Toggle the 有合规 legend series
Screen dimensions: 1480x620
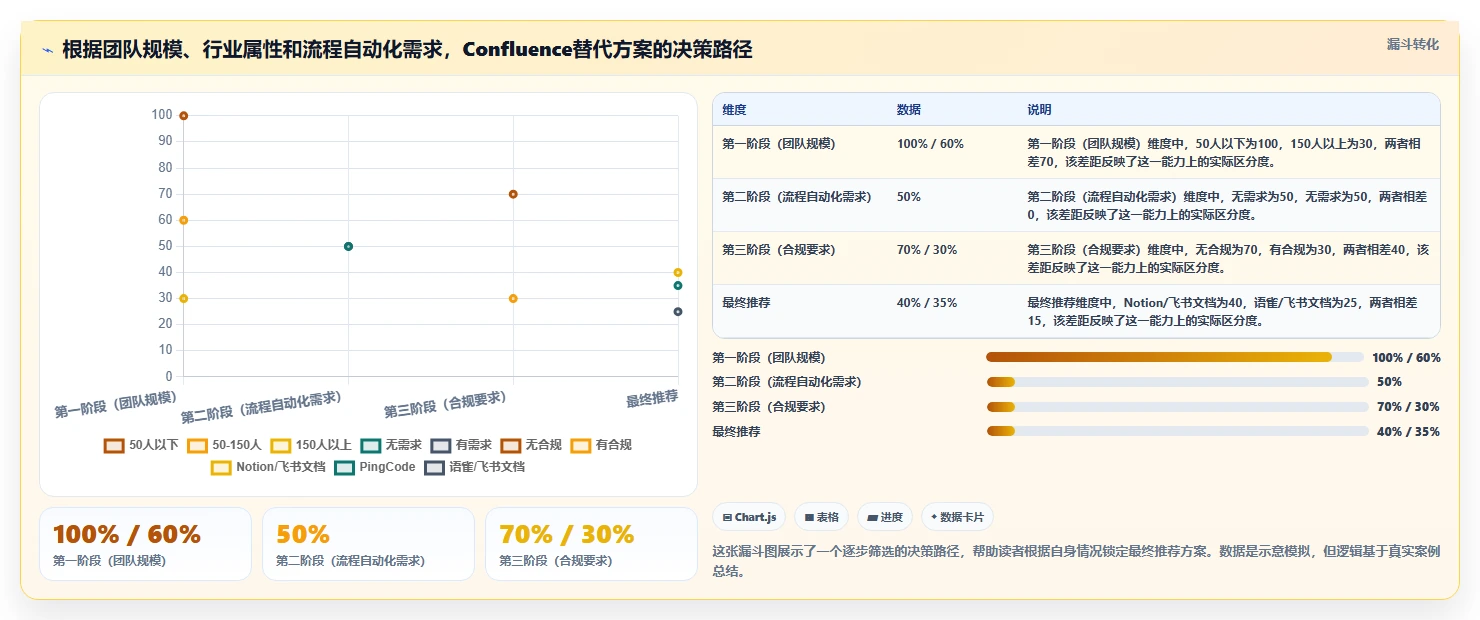(x=601, y=445)
